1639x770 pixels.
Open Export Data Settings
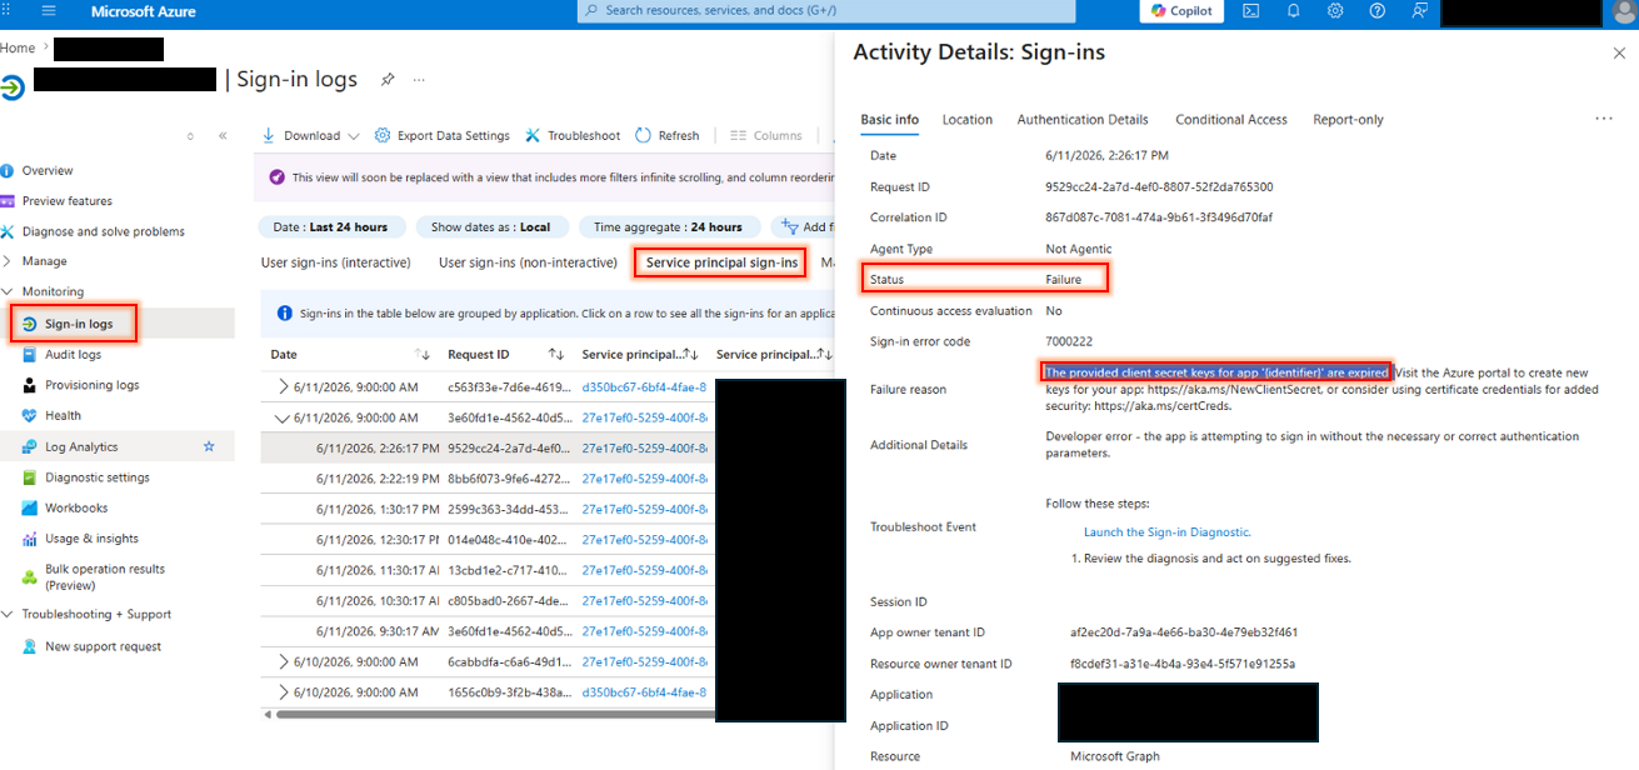(x=442, y=136)
